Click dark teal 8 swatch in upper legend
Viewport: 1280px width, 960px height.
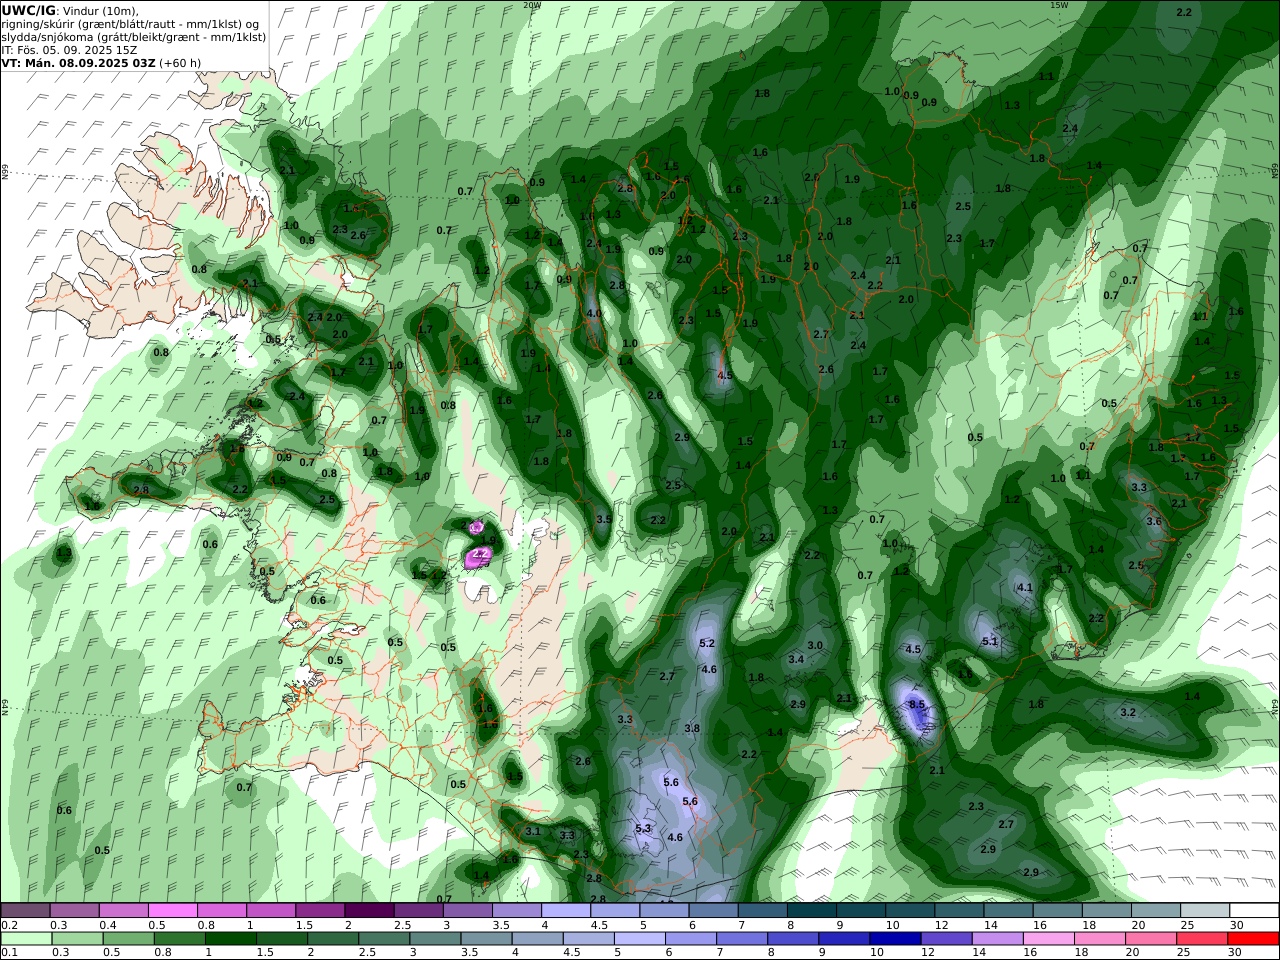(x=811, y=911)
